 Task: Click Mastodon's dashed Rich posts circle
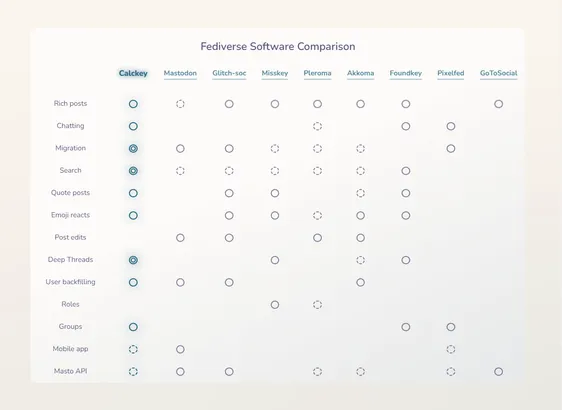tap(180, 104)
